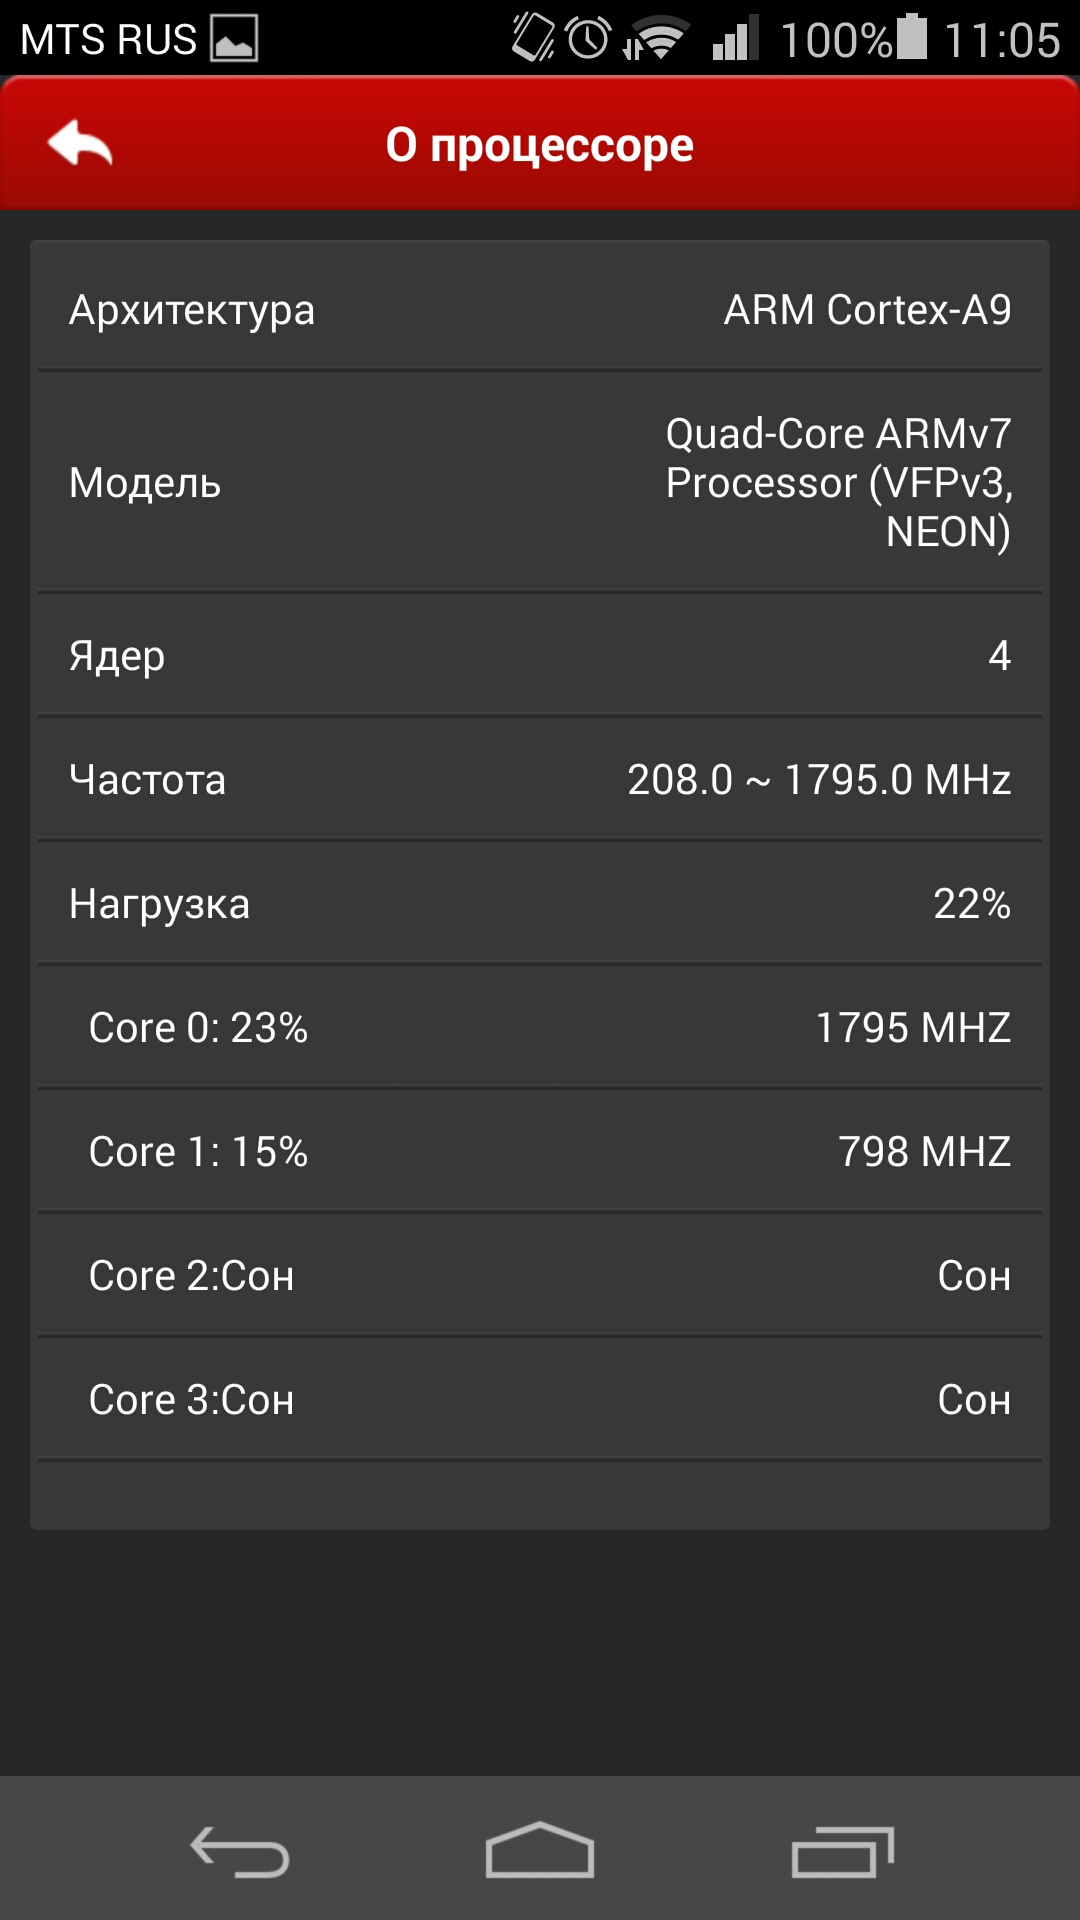Select the Core 3 sleeping row
Image resolution: width=1080 pixels, height=1920 pixels.
(x=540, y=1399)
